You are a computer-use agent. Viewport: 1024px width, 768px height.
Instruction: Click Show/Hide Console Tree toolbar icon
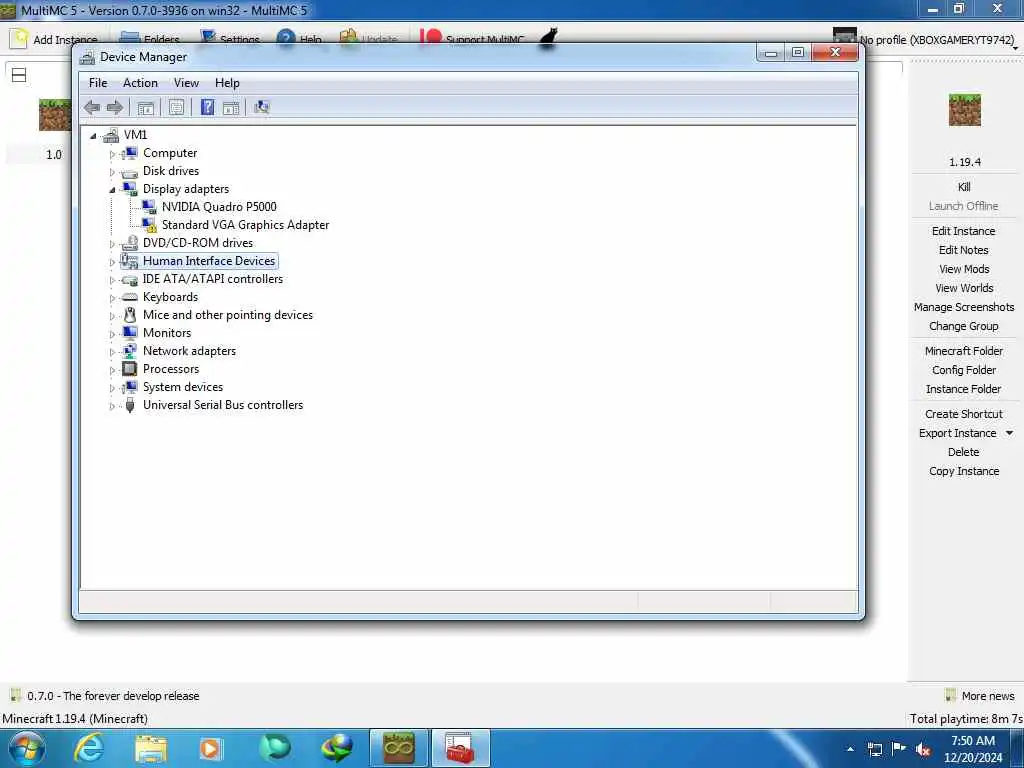146,108
